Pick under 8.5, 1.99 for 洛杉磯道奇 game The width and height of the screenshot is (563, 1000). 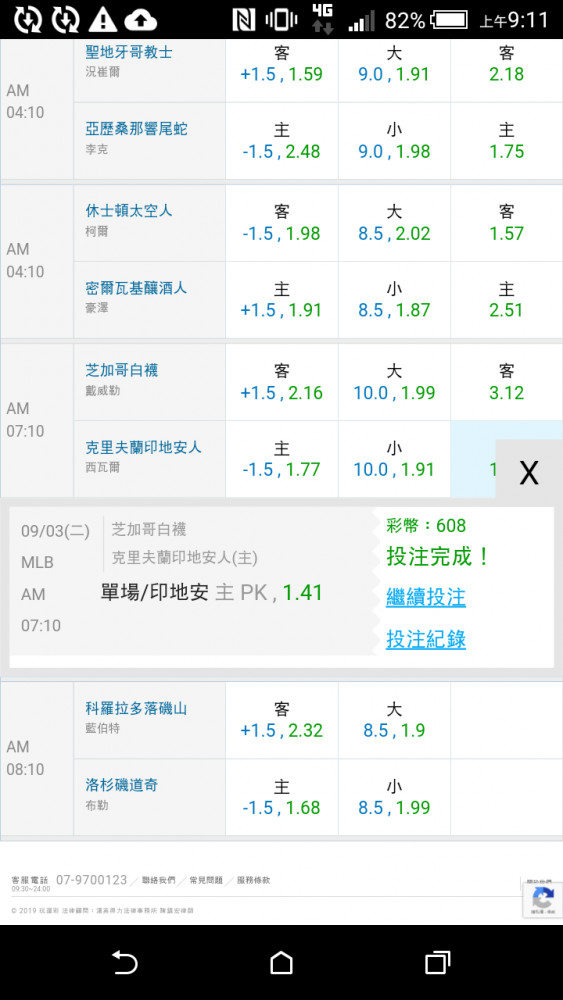(x=394, y=797)
